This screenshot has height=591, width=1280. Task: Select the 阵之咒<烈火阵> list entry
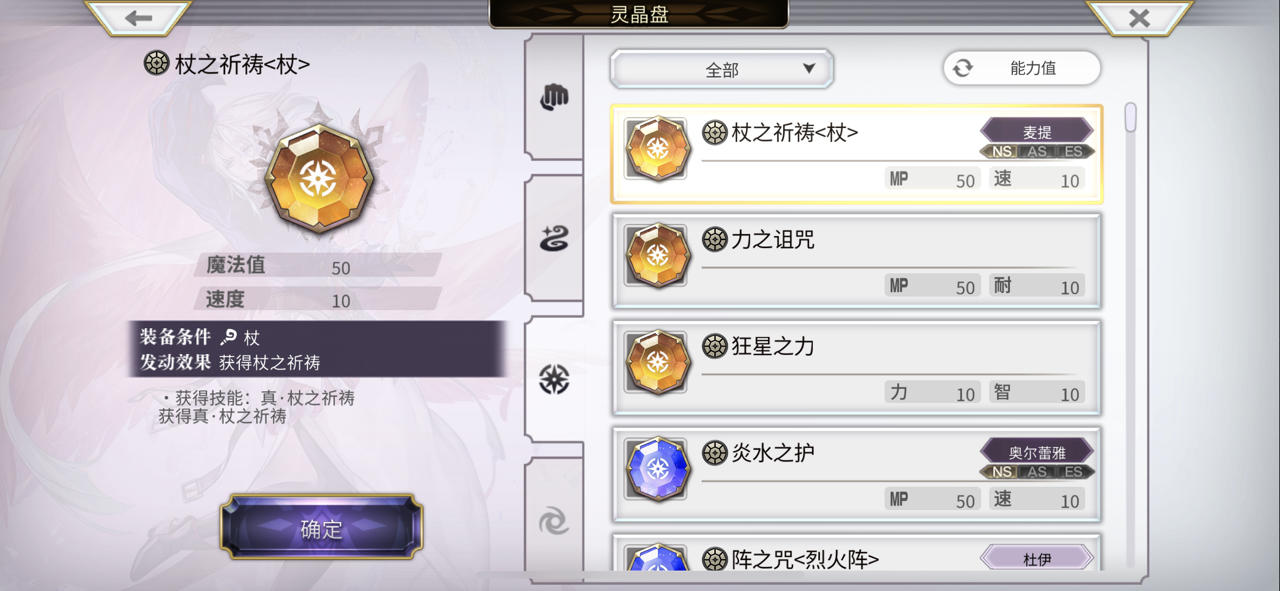856,553
